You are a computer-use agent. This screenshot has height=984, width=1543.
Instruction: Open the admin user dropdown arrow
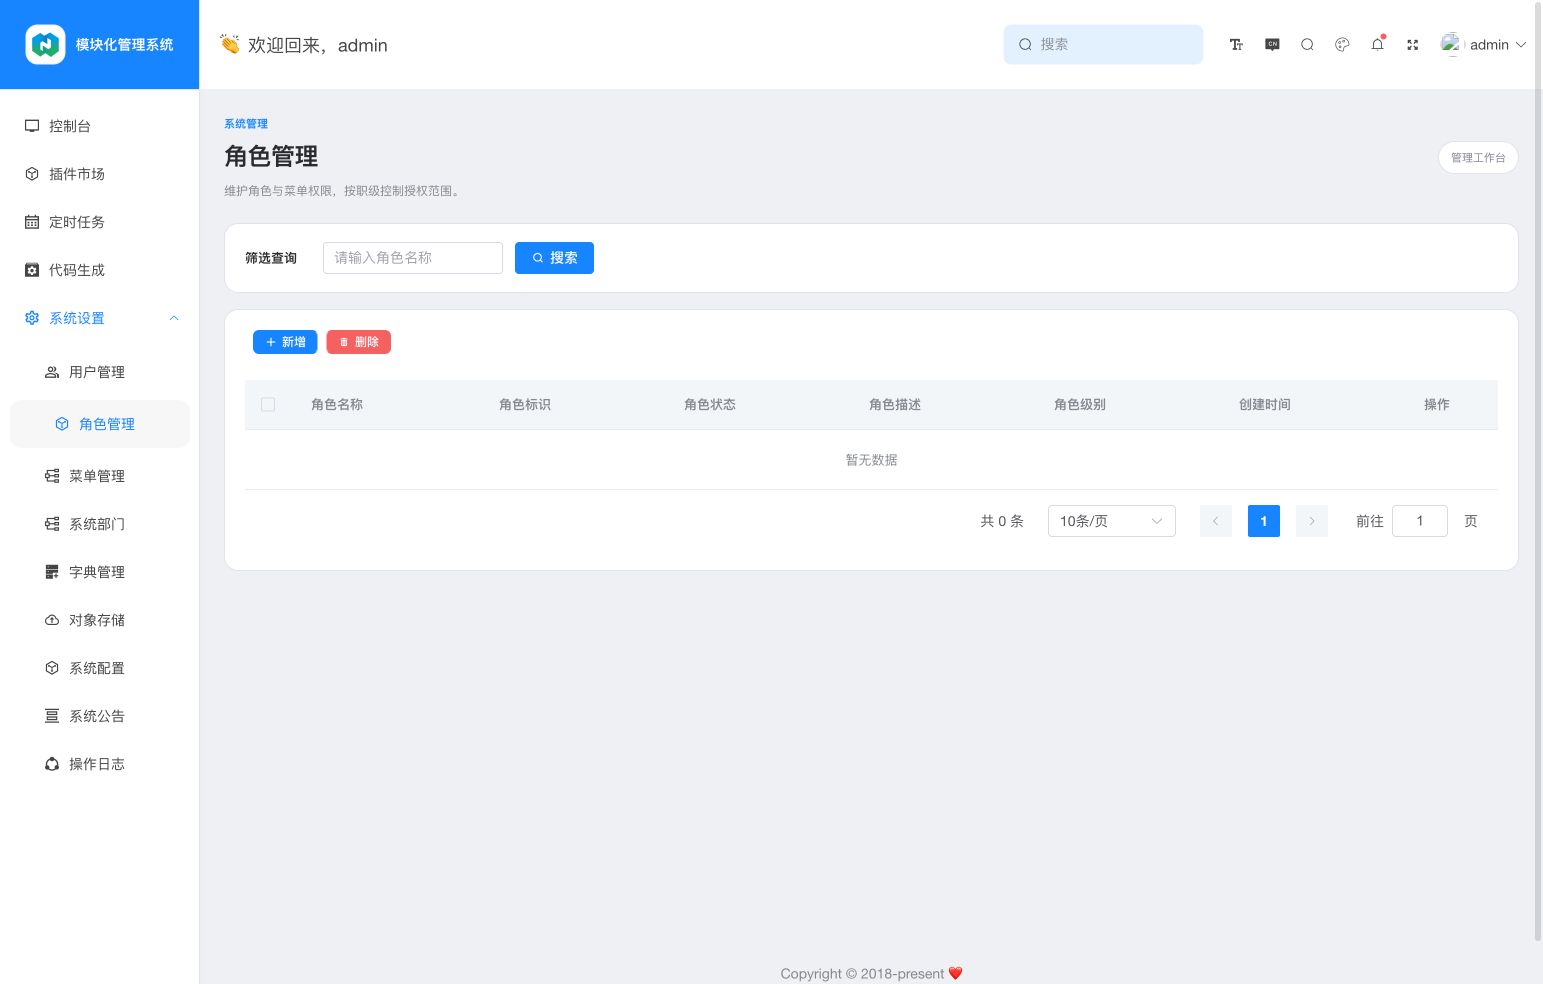click(x=1521, y=45)
